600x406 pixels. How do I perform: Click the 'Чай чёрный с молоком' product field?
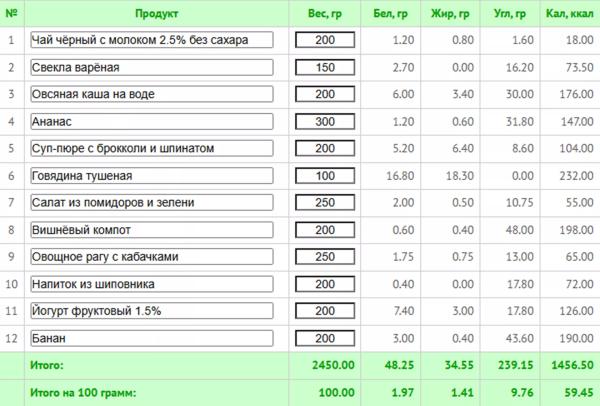tap(151, 40)
